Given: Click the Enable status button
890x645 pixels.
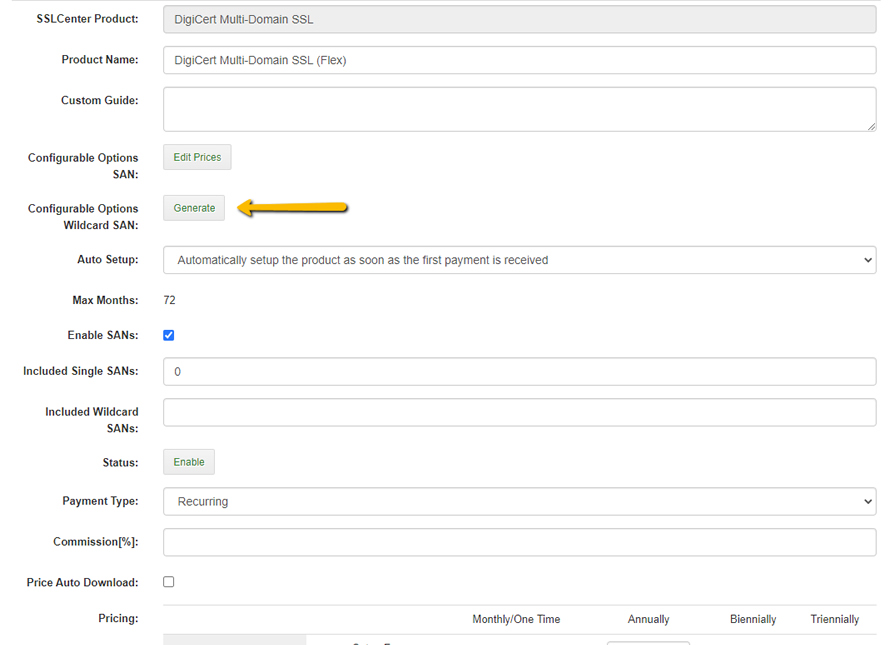Looking at the screenshot, I should pos(189,462).
